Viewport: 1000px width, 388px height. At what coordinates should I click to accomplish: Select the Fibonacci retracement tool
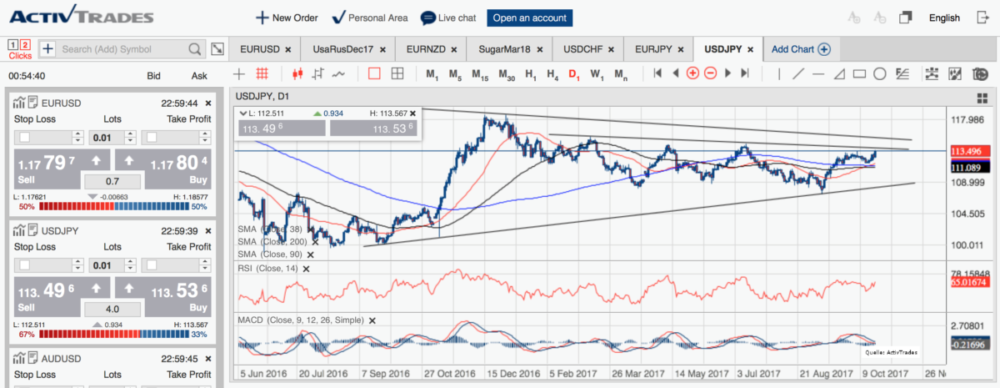point(902,74)
